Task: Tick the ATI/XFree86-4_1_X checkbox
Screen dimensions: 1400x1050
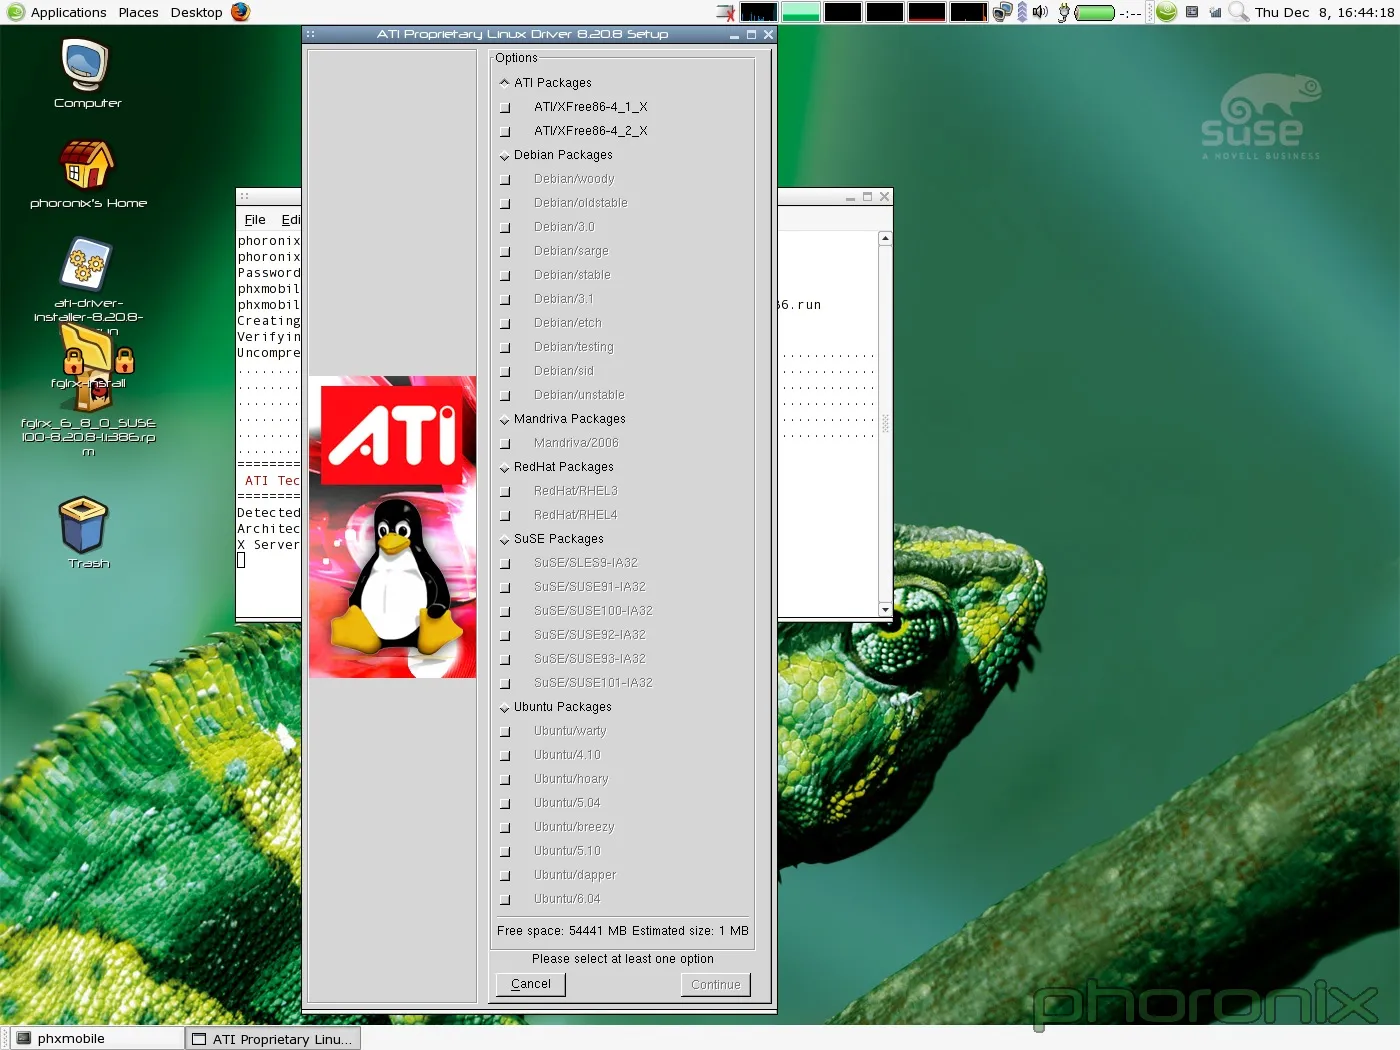Action: point(505,107)
